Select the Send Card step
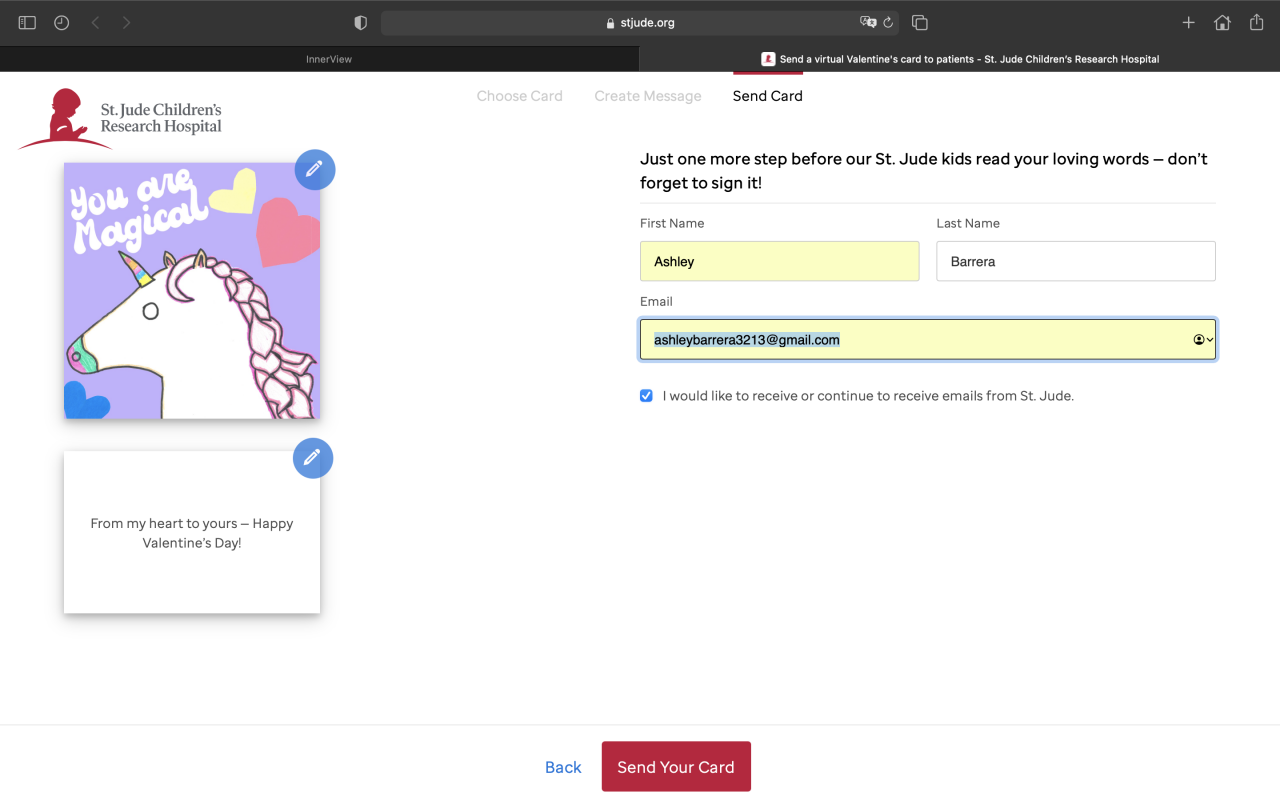 pos(768,96)
